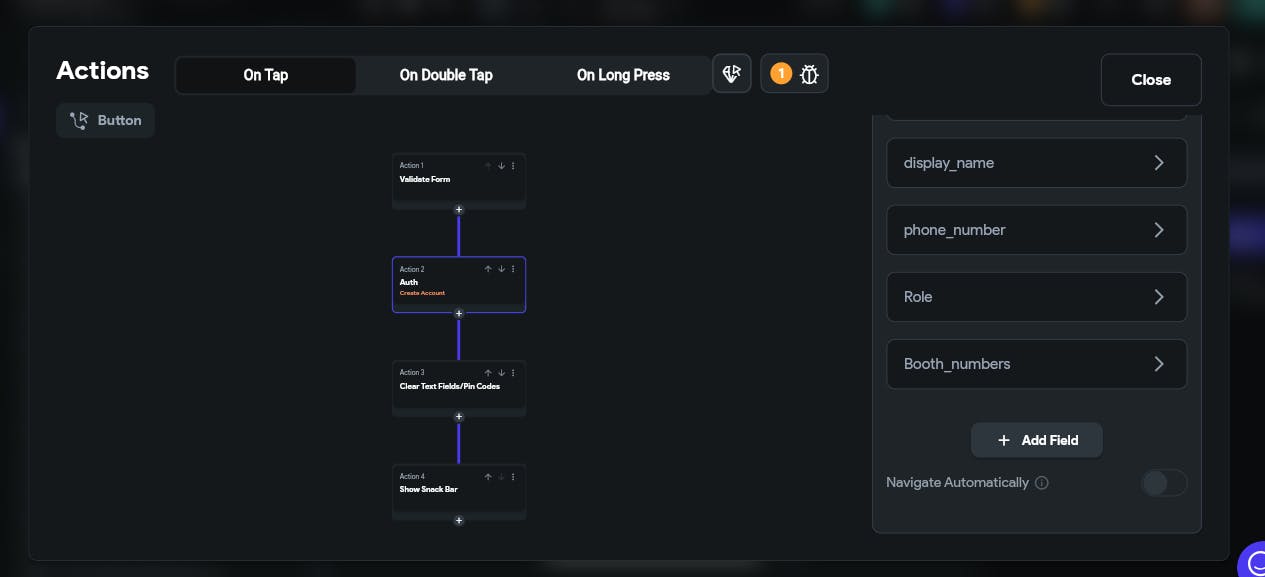Move Action 2 Auth up with arrow
Screen dimensions: 1265x577
tap(488, 269)
